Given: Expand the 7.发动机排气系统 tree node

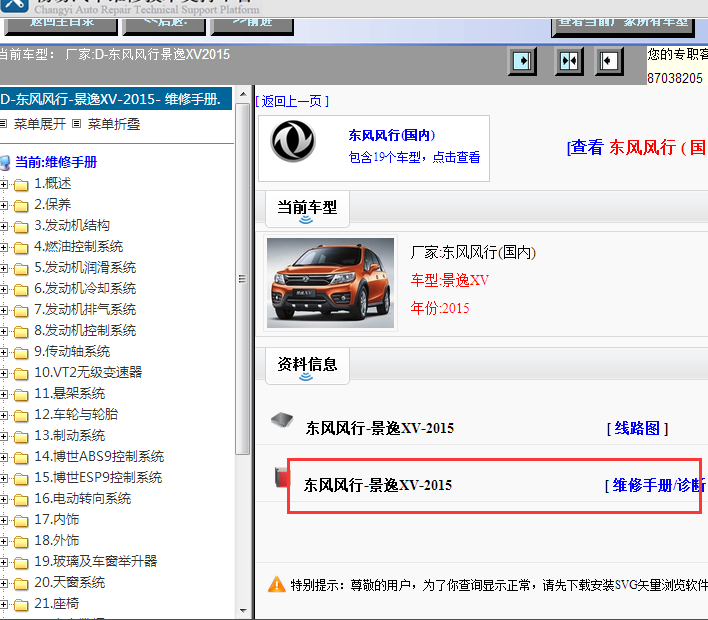Looking at the screenshot, I should click(4, 311).
